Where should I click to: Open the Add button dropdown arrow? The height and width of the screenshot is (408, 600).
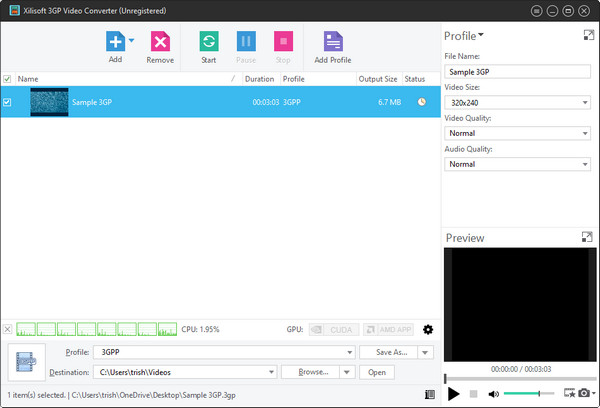pos(131,40)
